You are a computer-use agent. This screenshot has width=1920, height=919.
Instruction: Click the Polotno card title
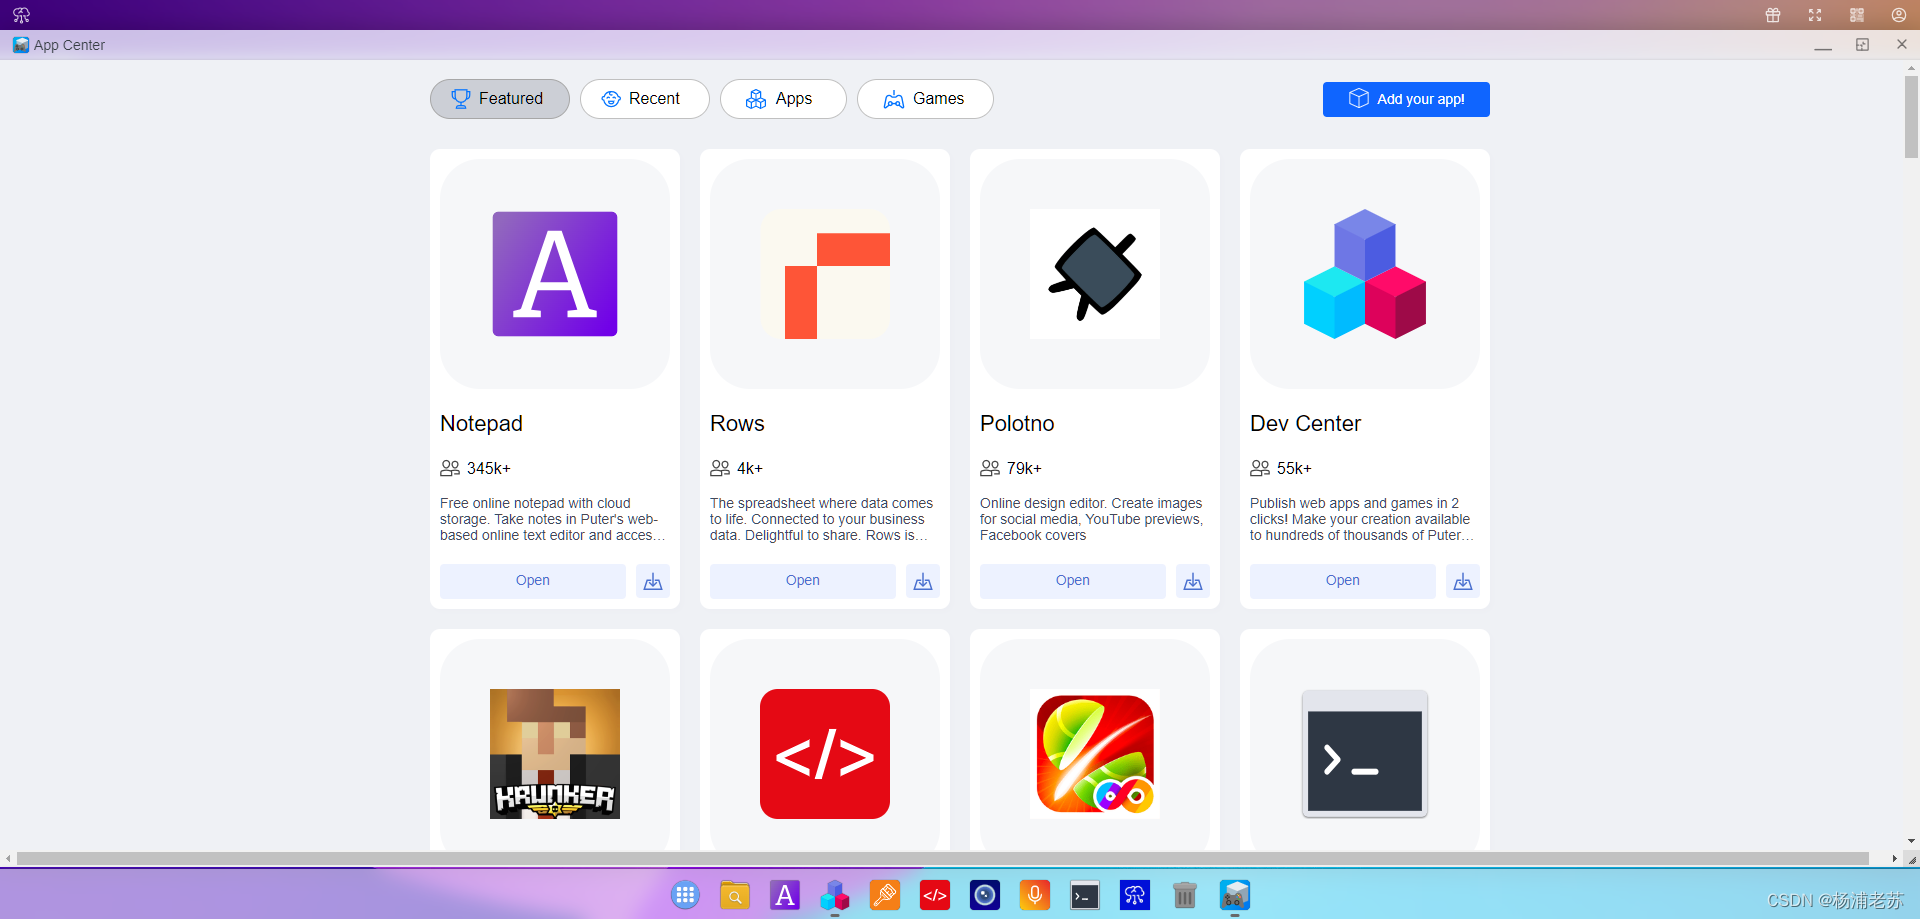1017,424
